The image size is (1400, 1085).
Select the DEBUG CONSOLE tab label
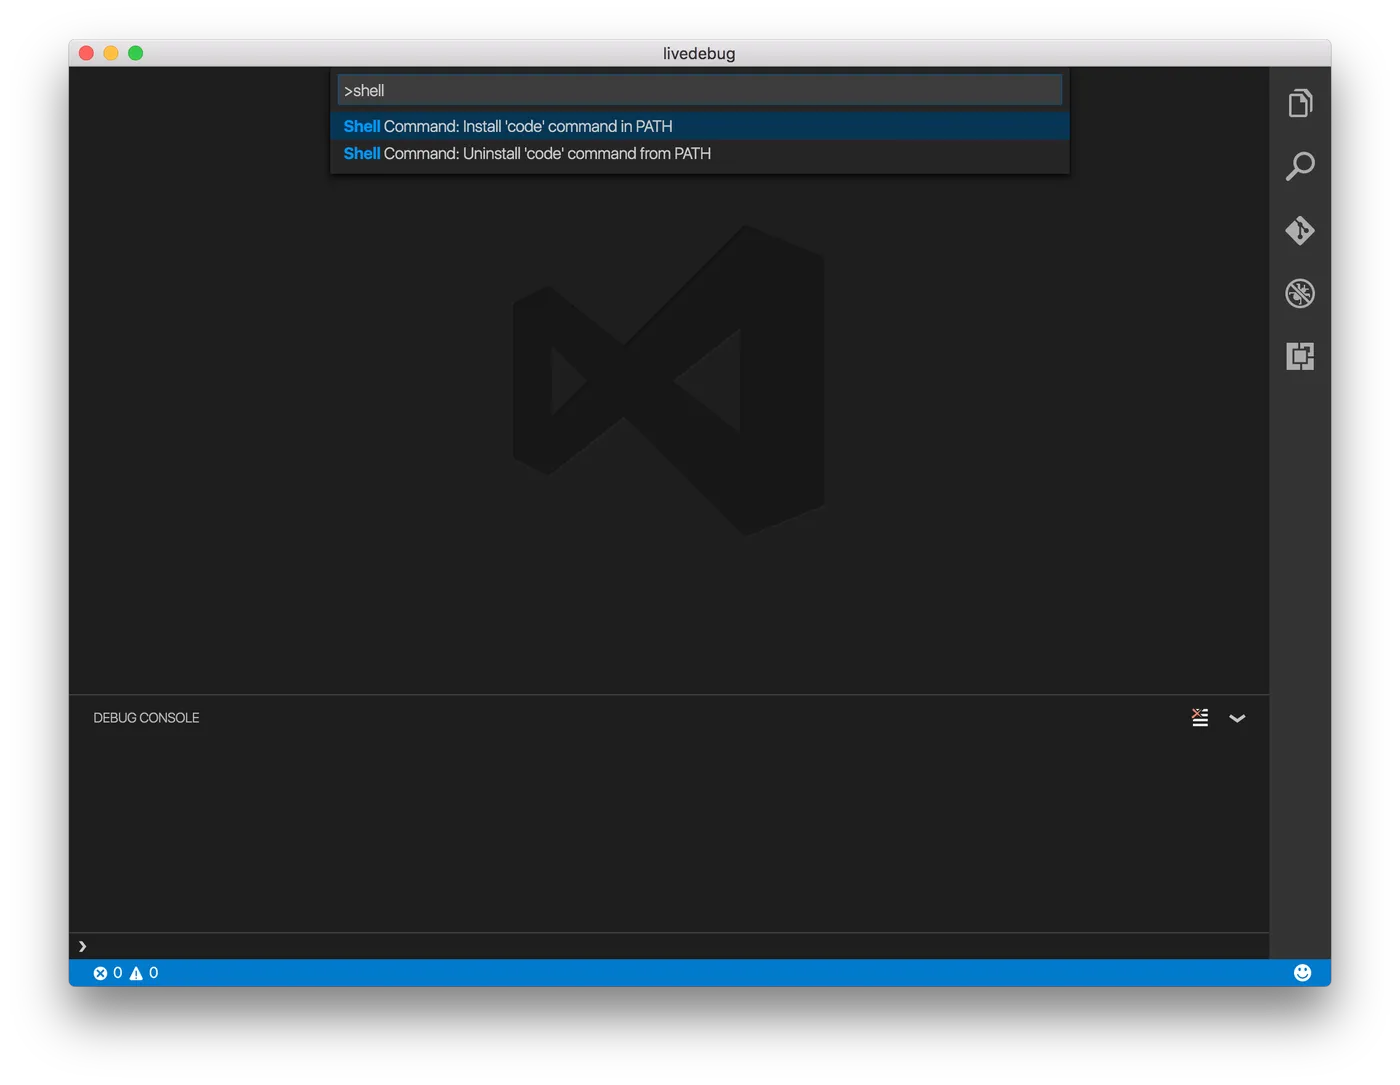click(146, 717)
